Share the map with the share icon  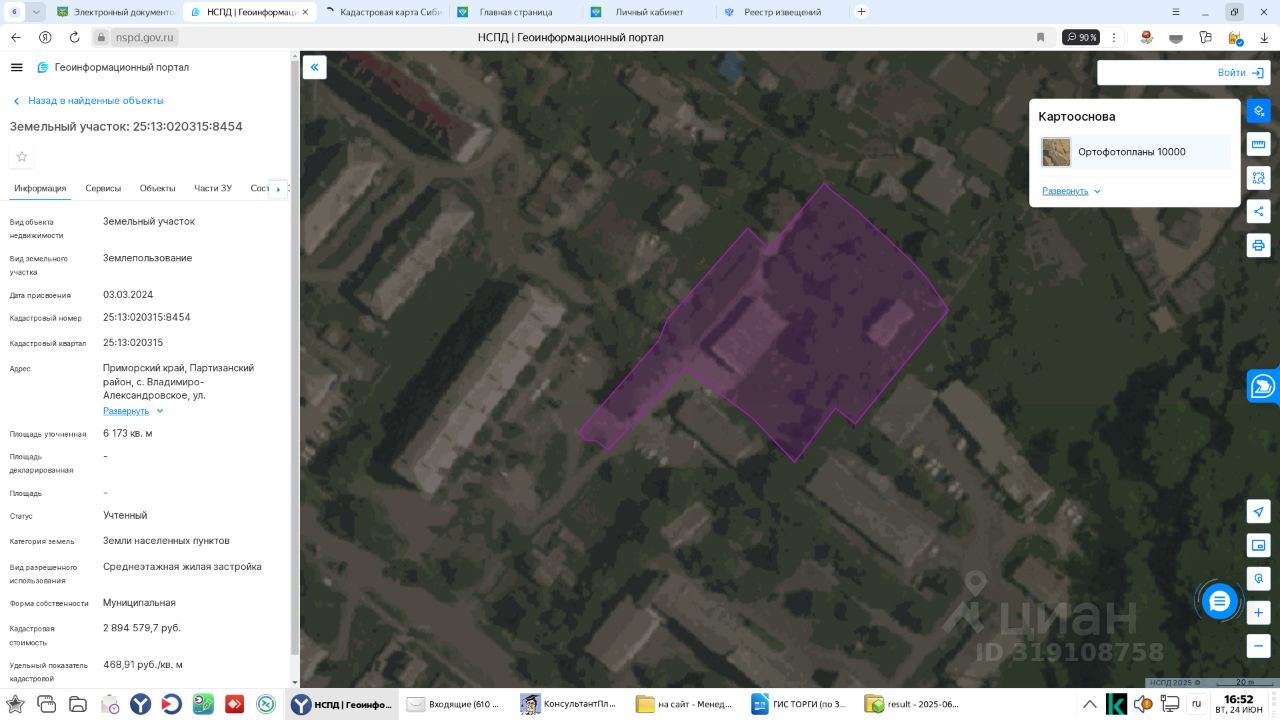[x=1258, y=211]
